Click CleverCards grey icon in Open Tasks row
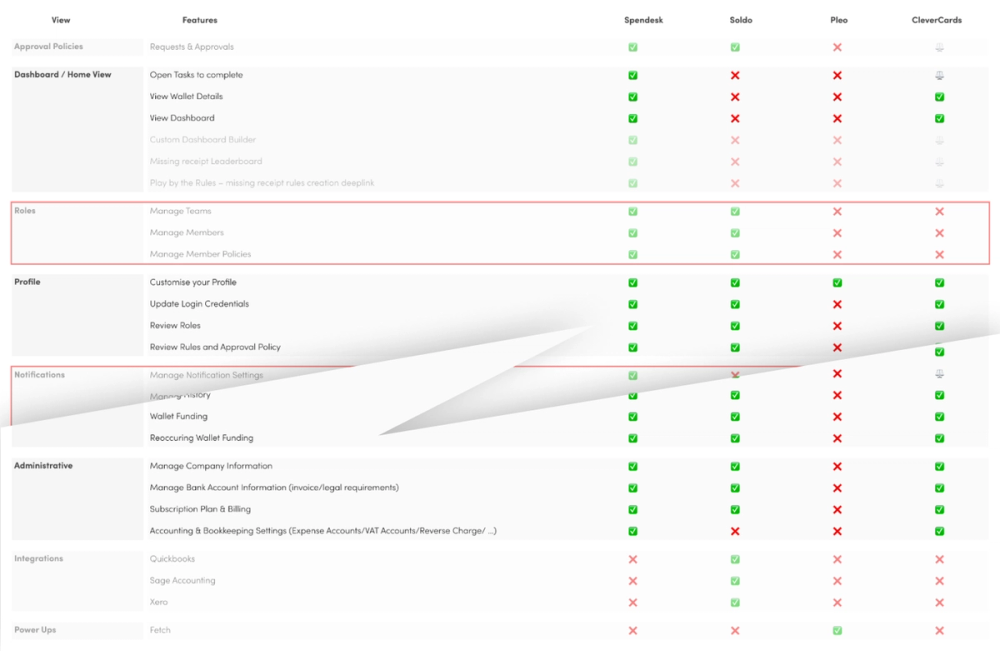1000x651 pixels. [x=939, y=75]
